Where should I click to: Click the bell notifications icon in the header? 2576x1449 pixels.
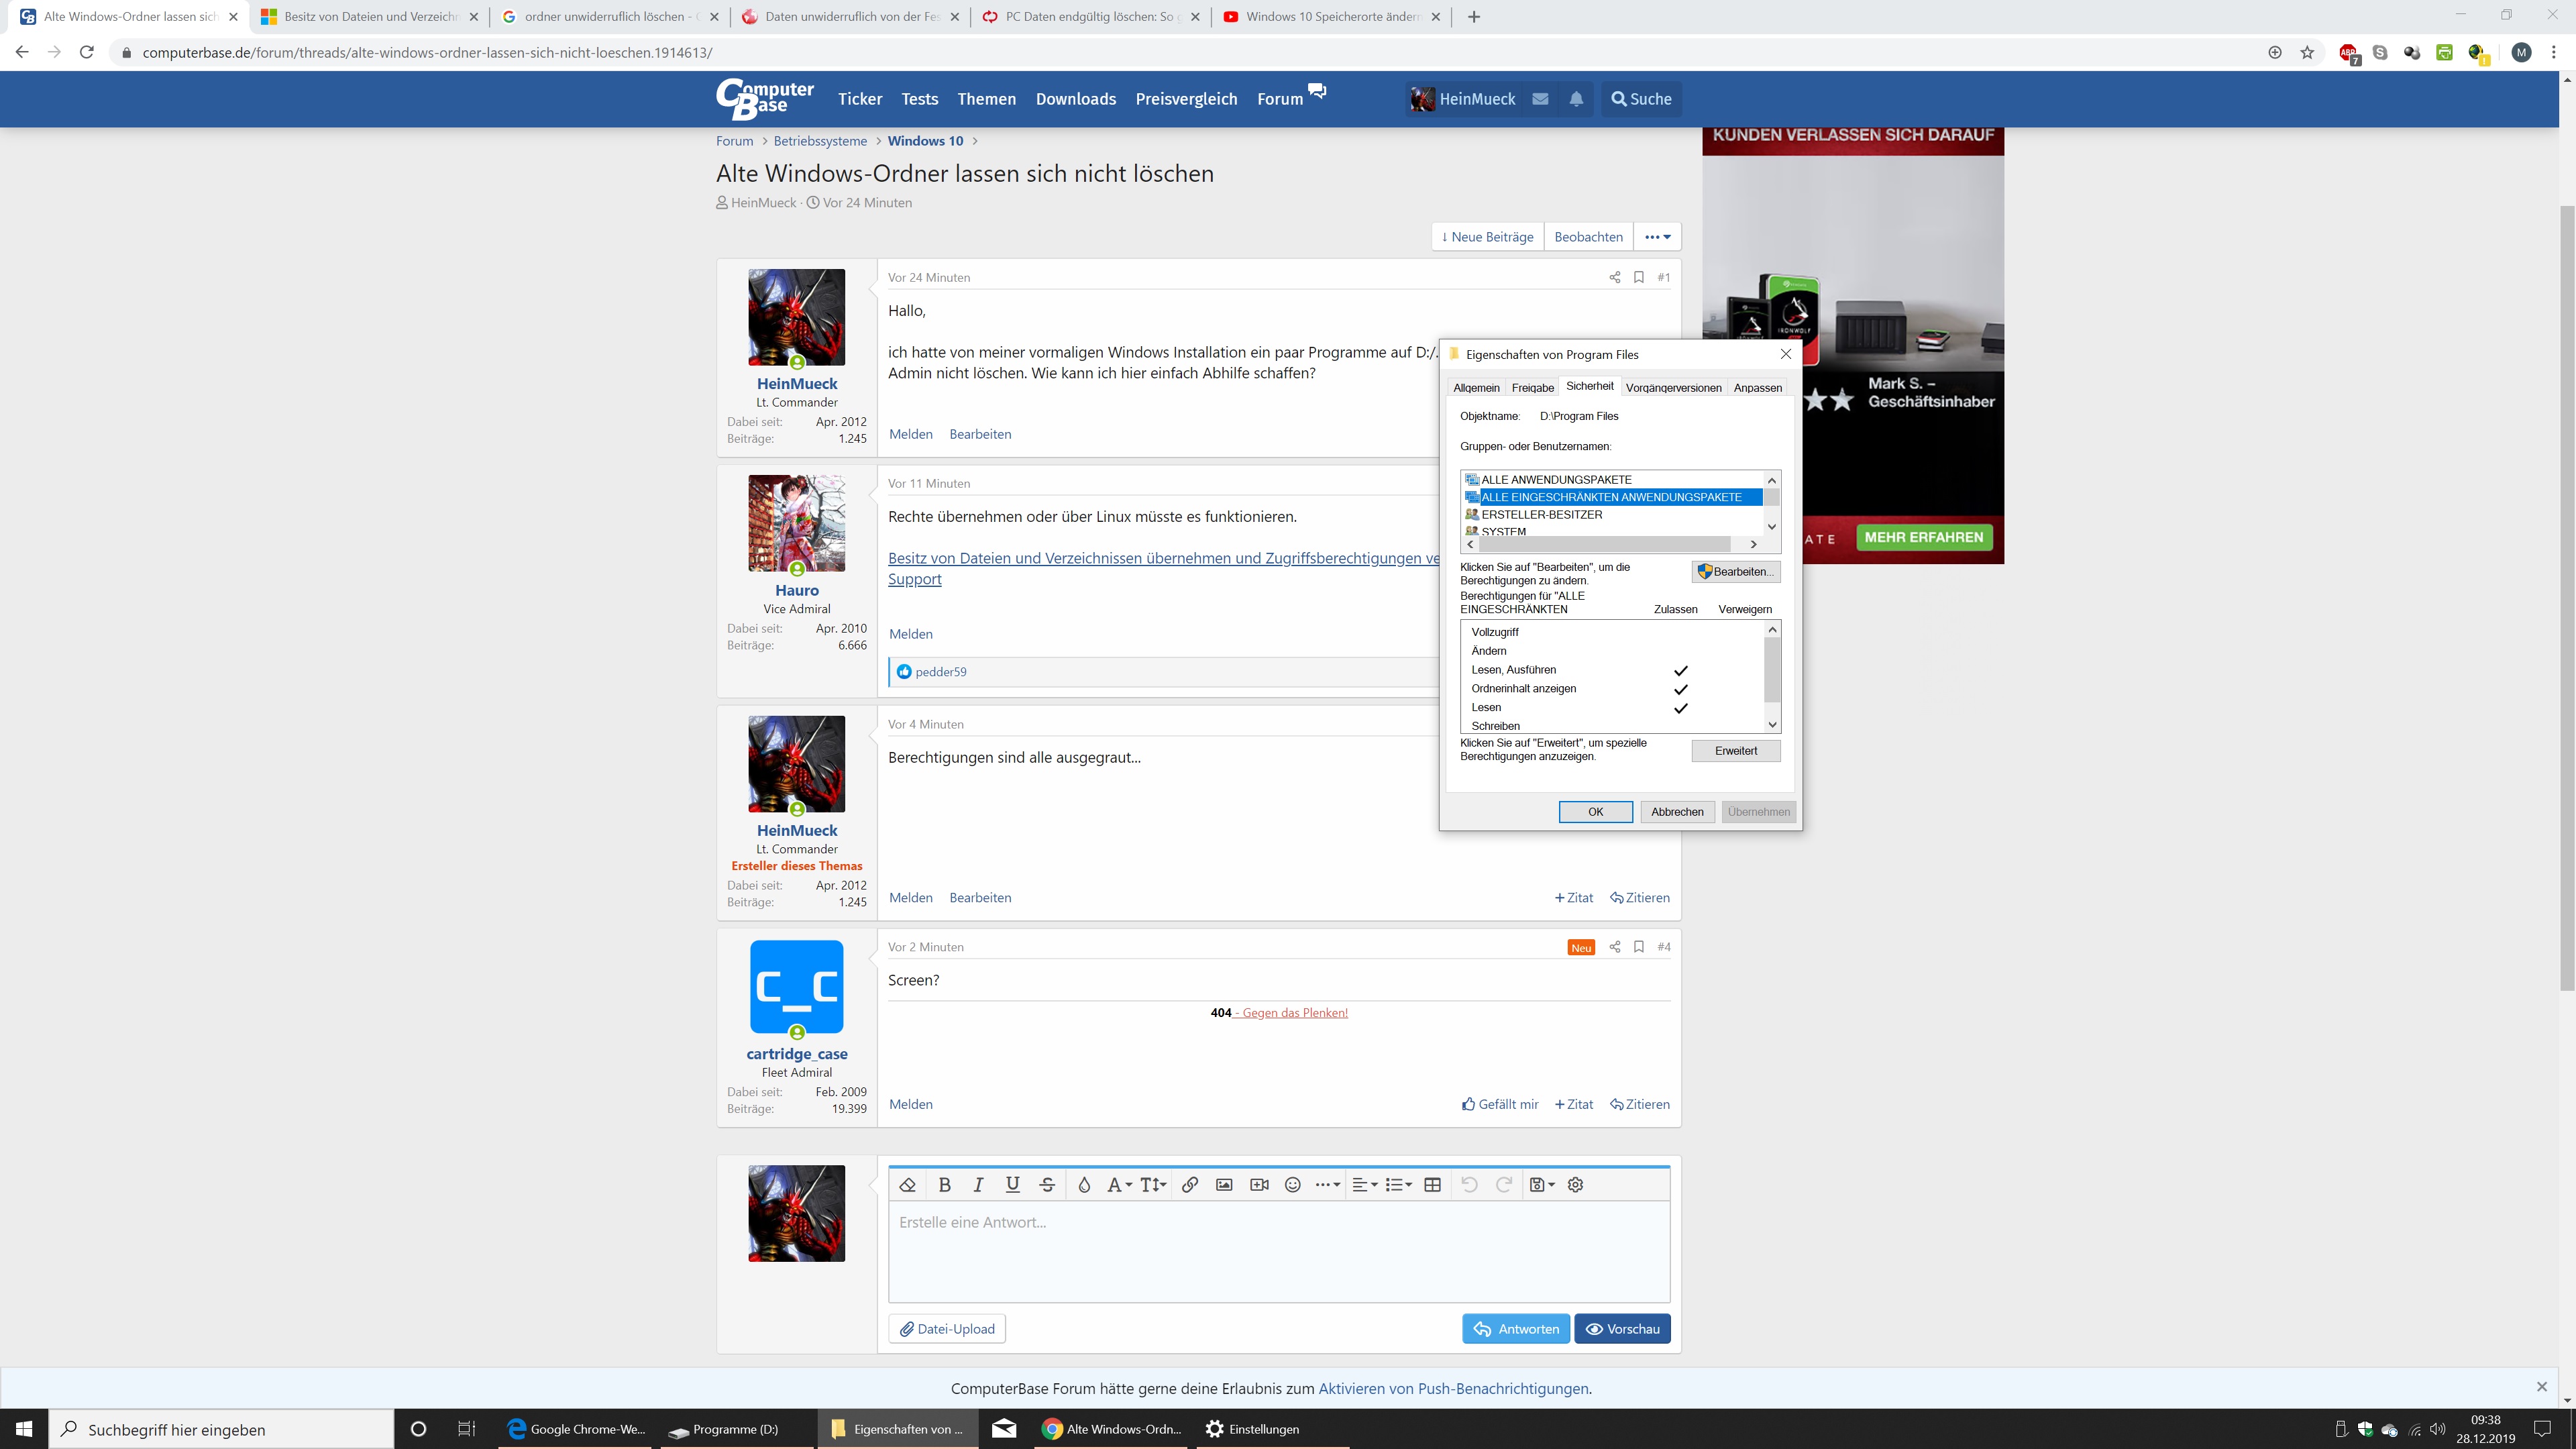click(x=1576, y=99)
